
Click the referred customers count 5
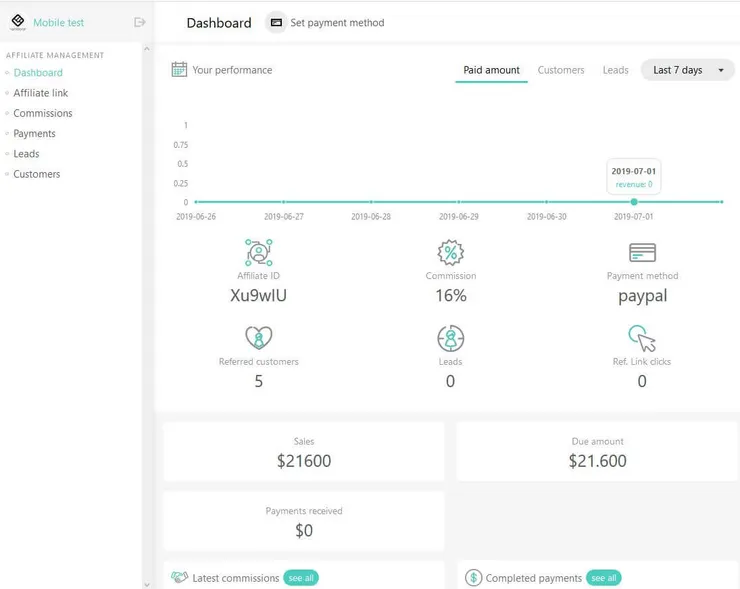259,381
